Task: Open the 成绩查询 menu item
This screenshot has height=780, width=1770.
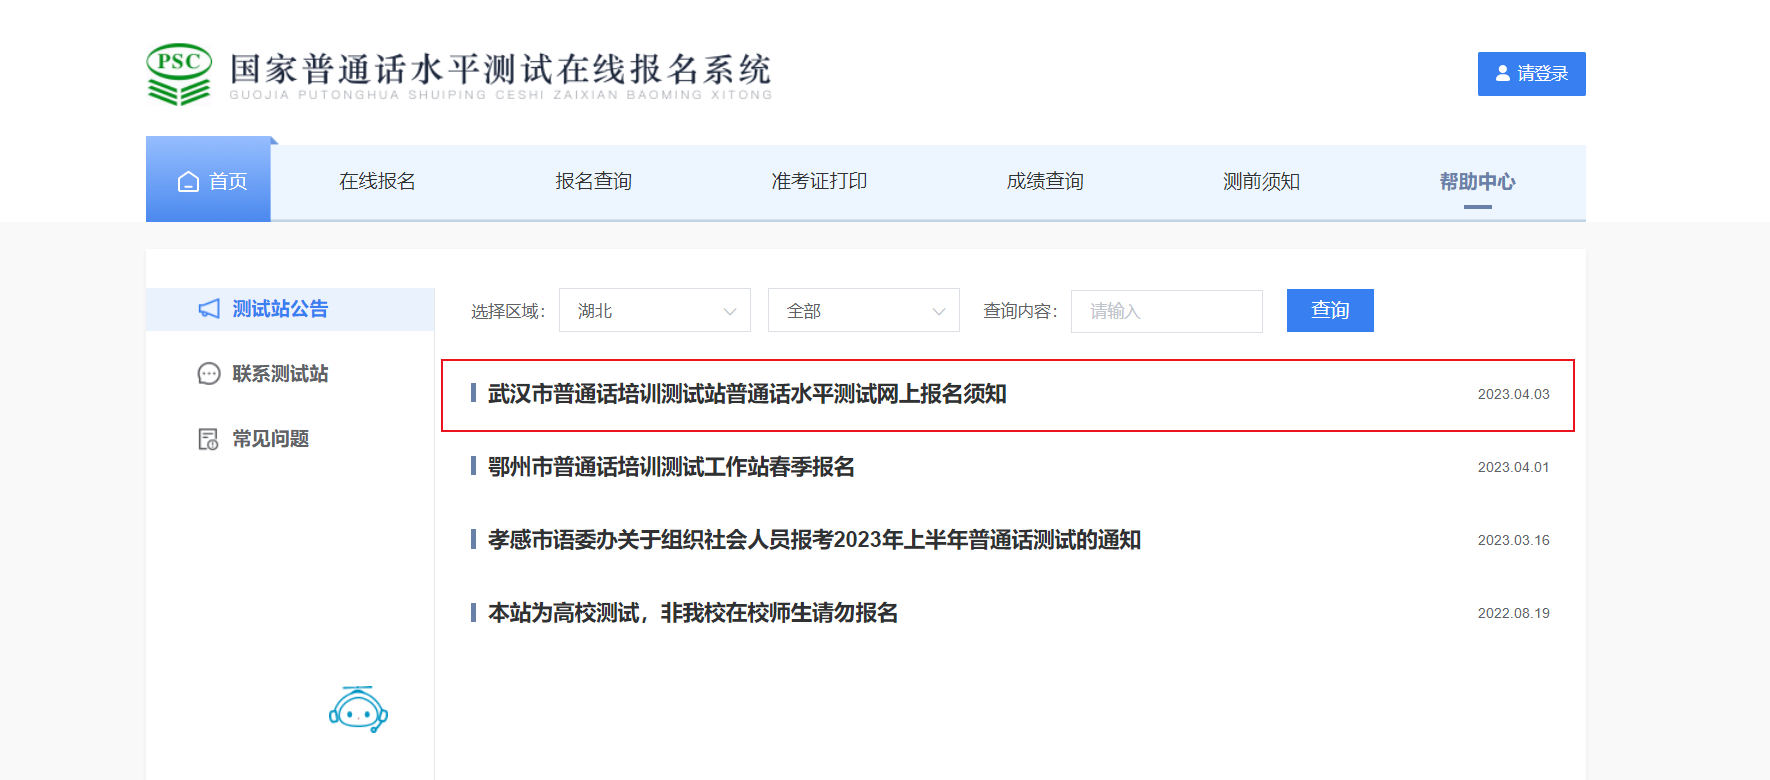Action: 1045,181
